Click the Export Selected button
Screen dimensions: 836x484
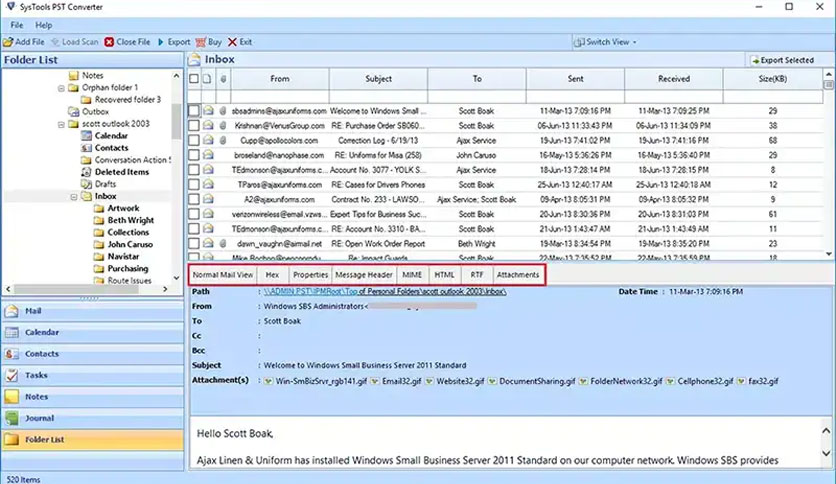coord(782,60)
